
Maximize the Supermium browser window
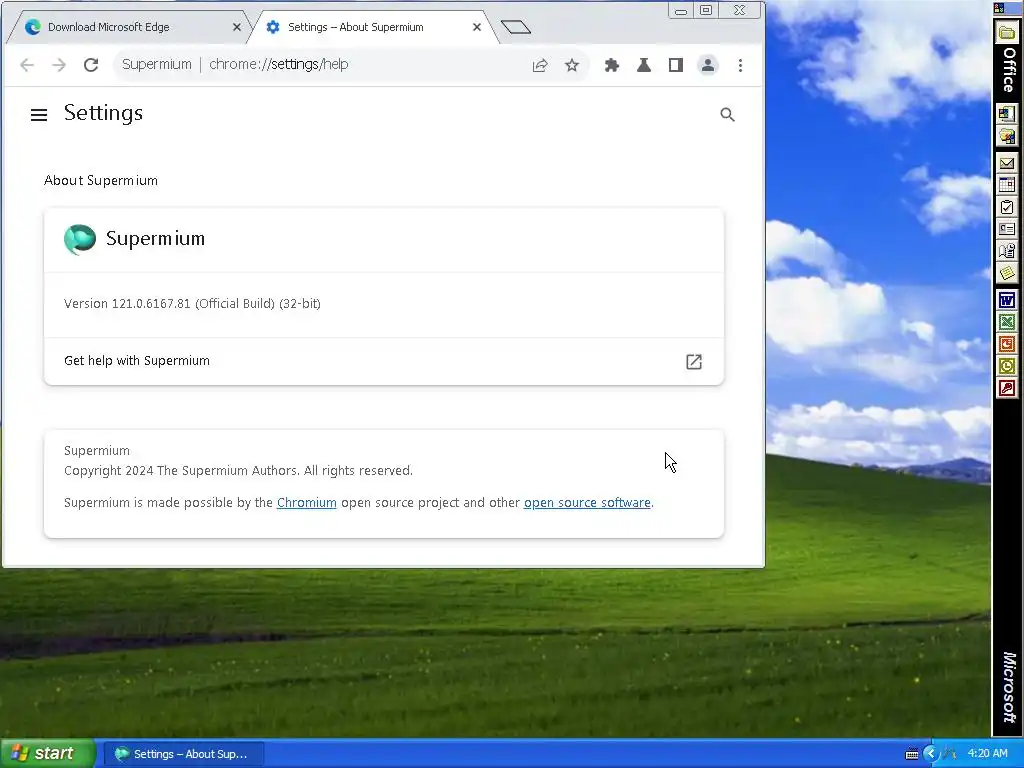706,10
